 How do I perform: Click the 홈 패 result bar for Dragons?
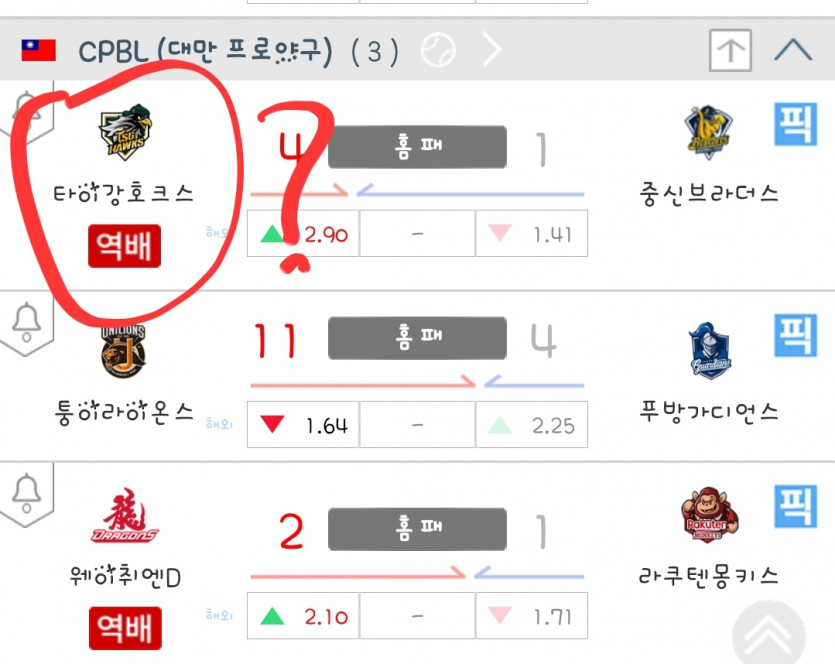click(x=417, y=529)
